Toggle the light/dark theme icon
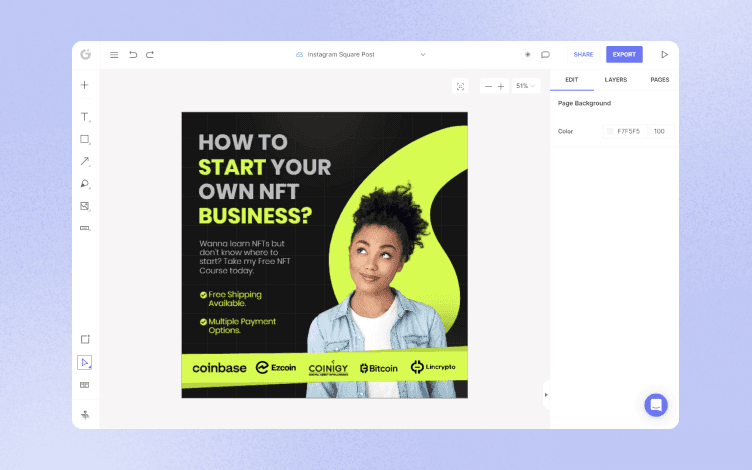 point(528,55)
